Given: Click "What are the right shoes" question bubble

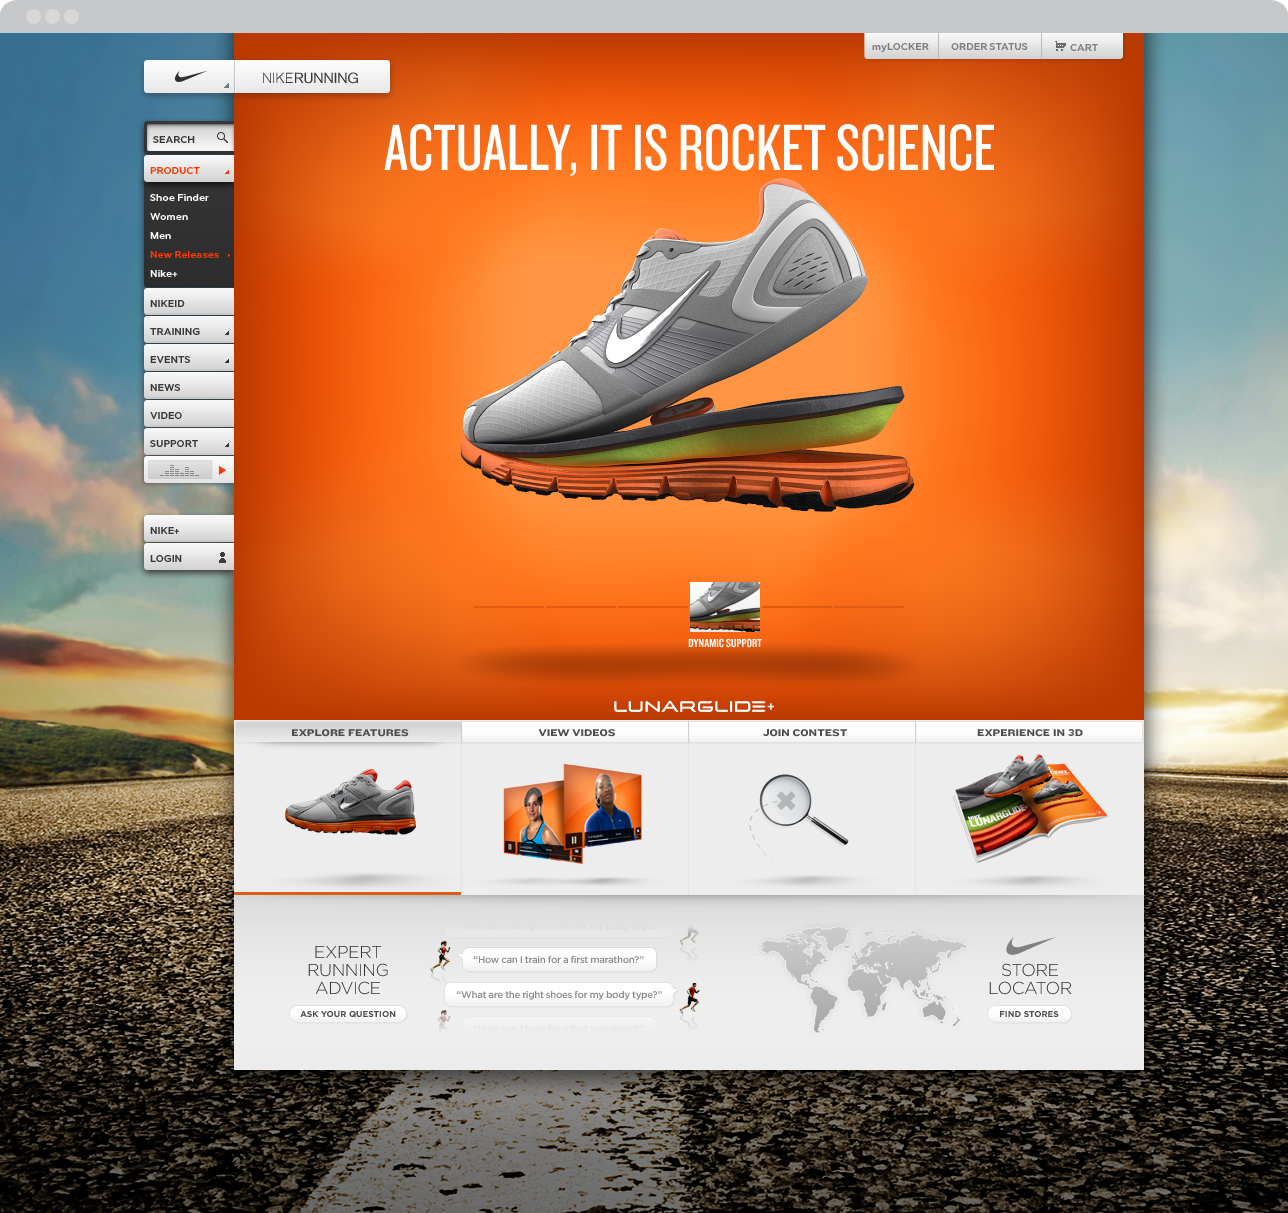Looking at the screenshot, I should [559, 994].
